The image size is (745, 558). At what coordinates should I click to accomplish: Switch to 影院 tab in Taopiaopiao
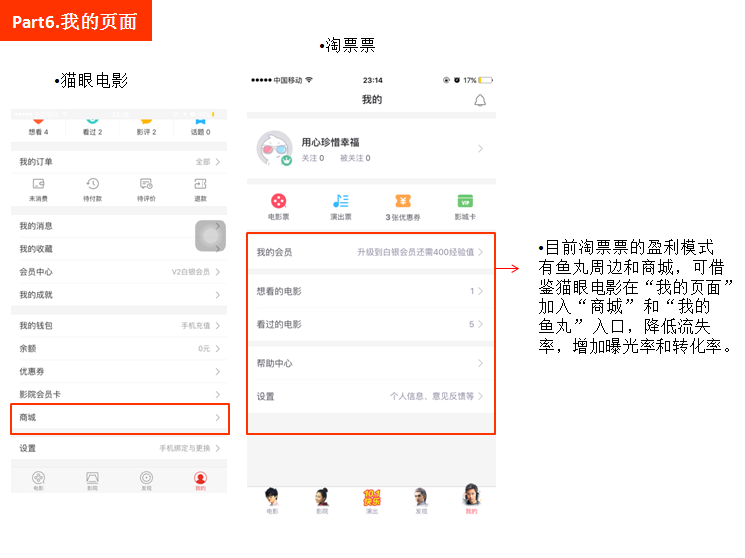[x=322, y=501]
